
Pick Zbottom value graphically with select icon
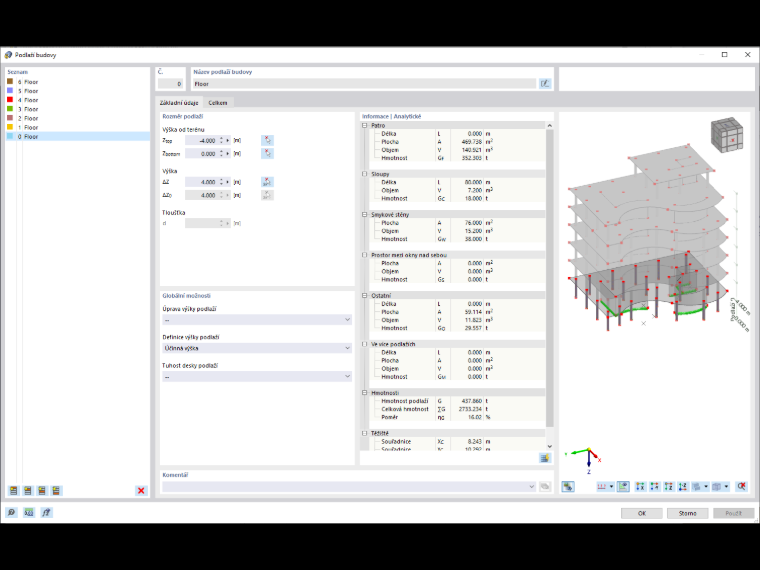tap(267, 153)
